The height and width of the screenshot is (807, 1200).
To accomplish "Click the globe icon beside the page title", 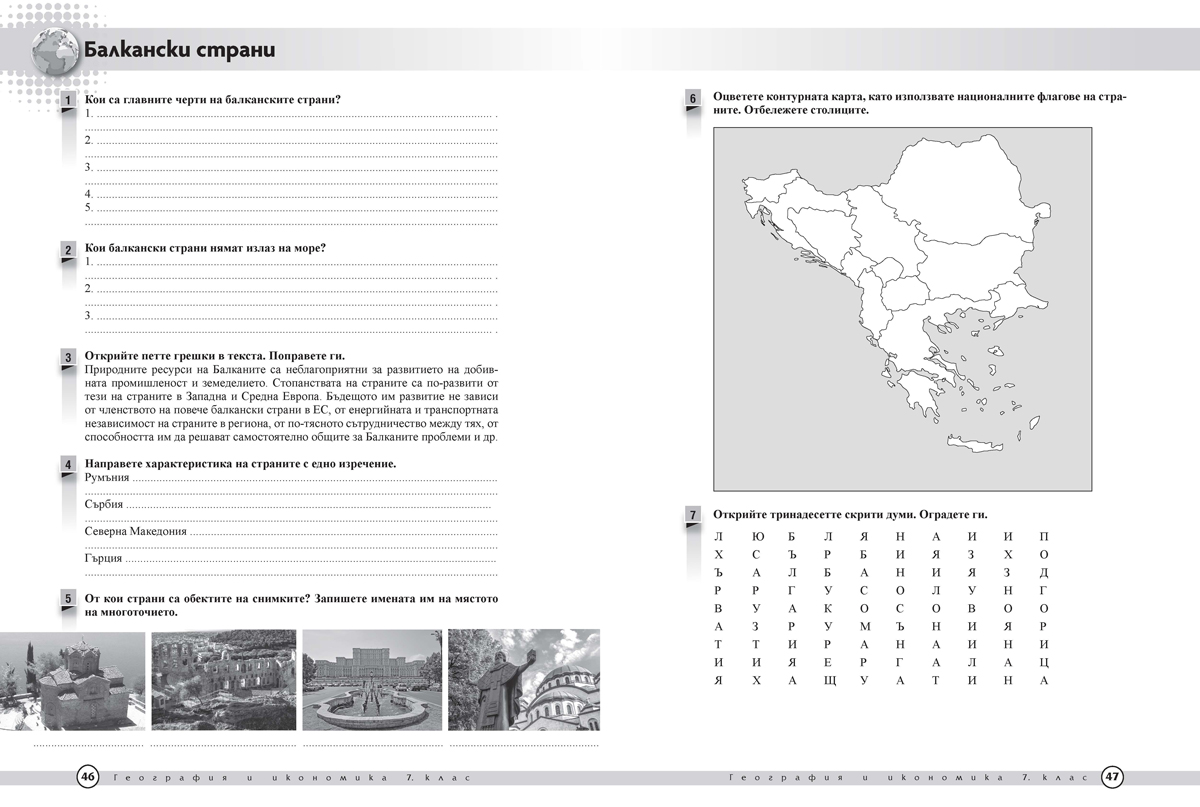I will click(53, 50).
